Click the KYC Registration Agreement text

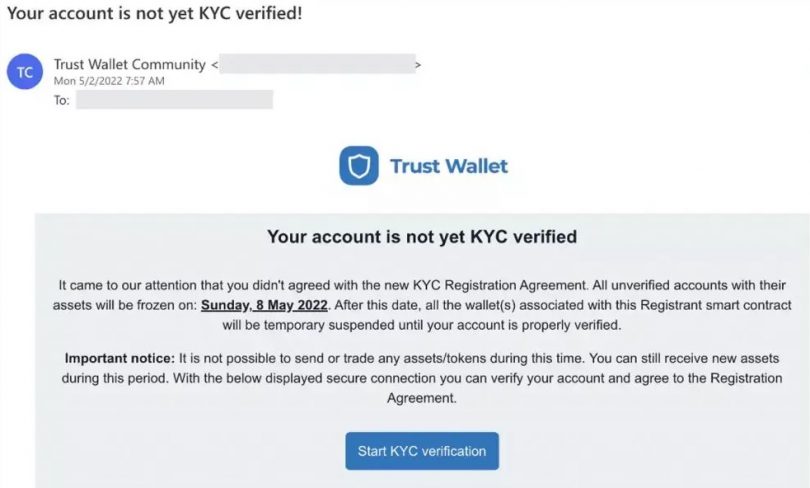tap(500, 286)
